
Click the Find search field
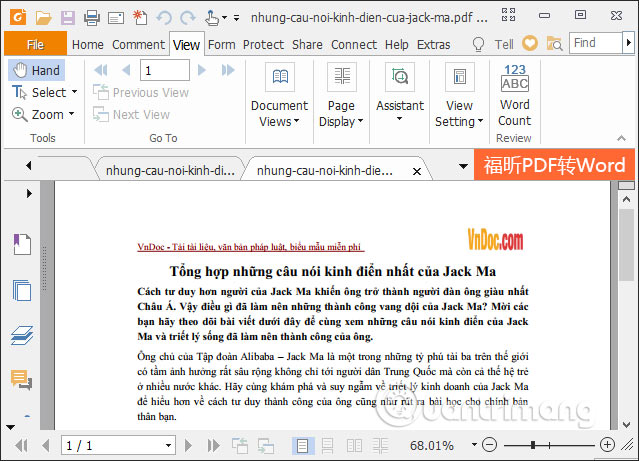pos(595,43)
